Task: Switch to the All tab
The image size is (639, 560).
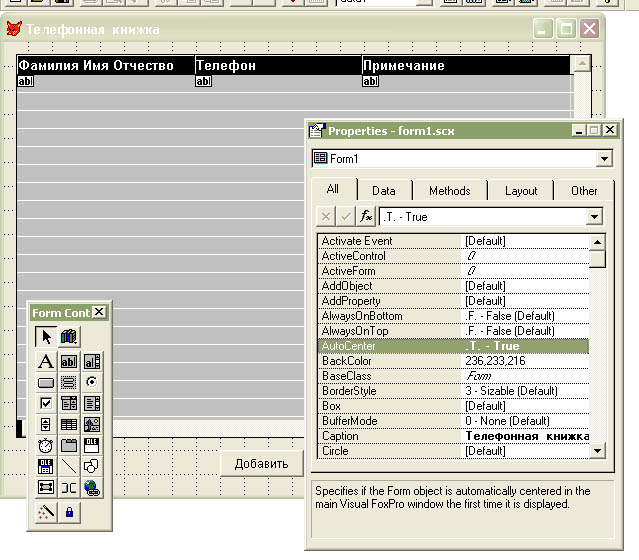Action: (333, 189)
